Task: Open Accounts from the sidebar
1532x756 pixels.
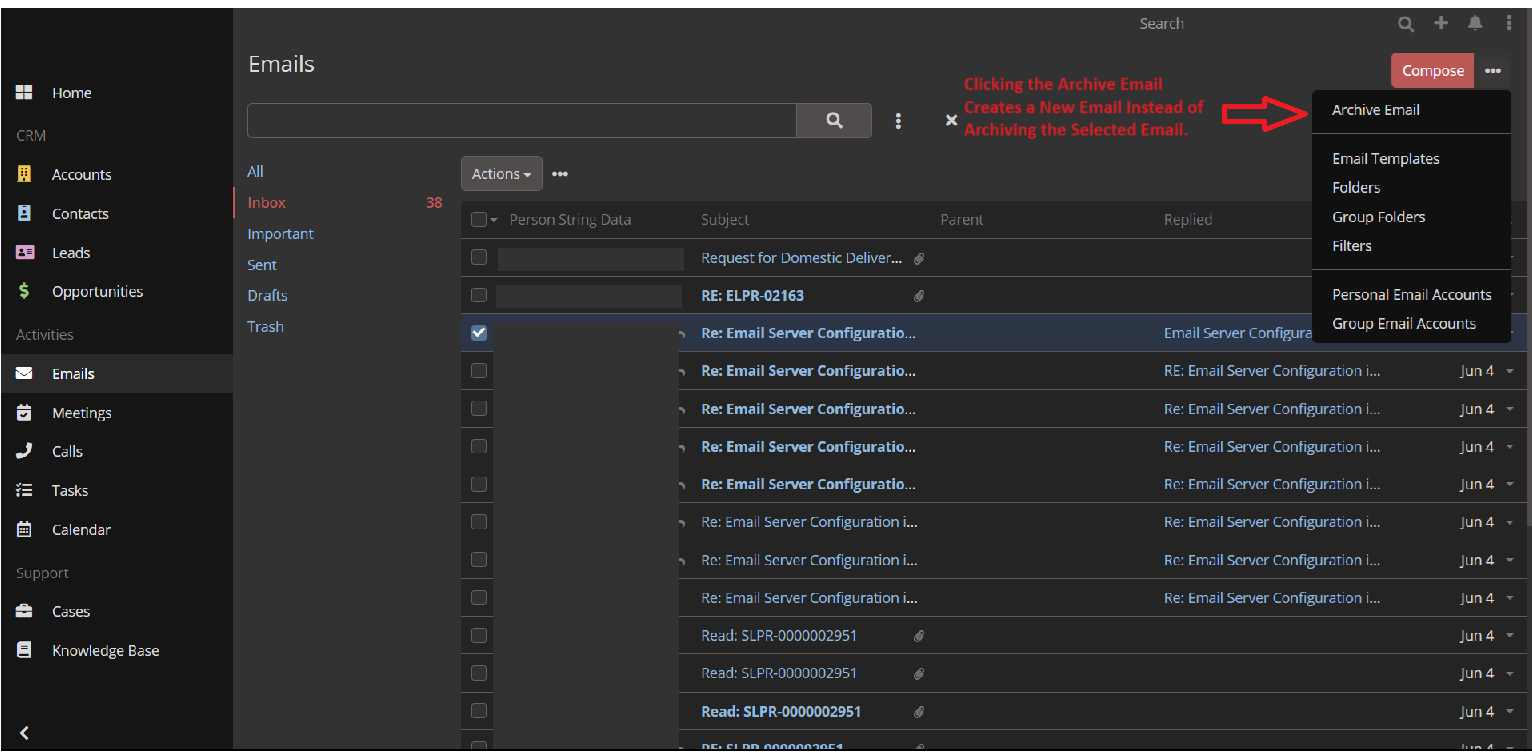Action: (81, 174)
